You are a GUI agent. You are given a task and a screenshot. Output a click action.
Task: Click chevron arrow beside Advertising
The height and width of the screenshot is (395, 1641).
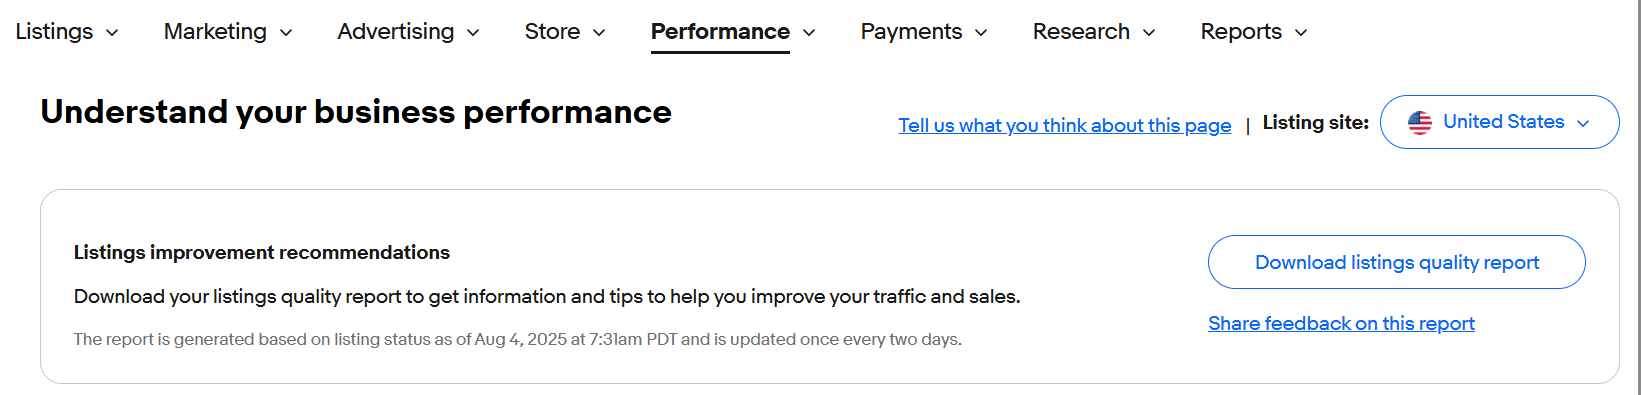point(473,33)
